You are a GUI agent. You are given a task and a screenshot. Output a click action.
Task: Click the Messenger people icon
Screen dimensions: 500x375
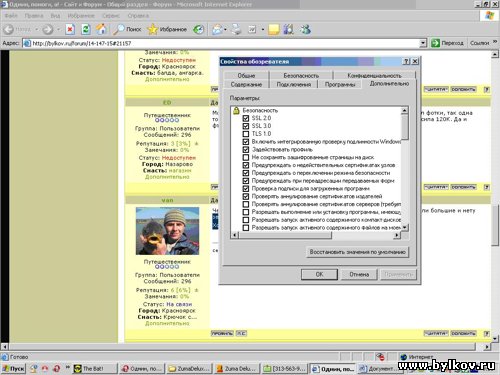[x=305, y=29]
